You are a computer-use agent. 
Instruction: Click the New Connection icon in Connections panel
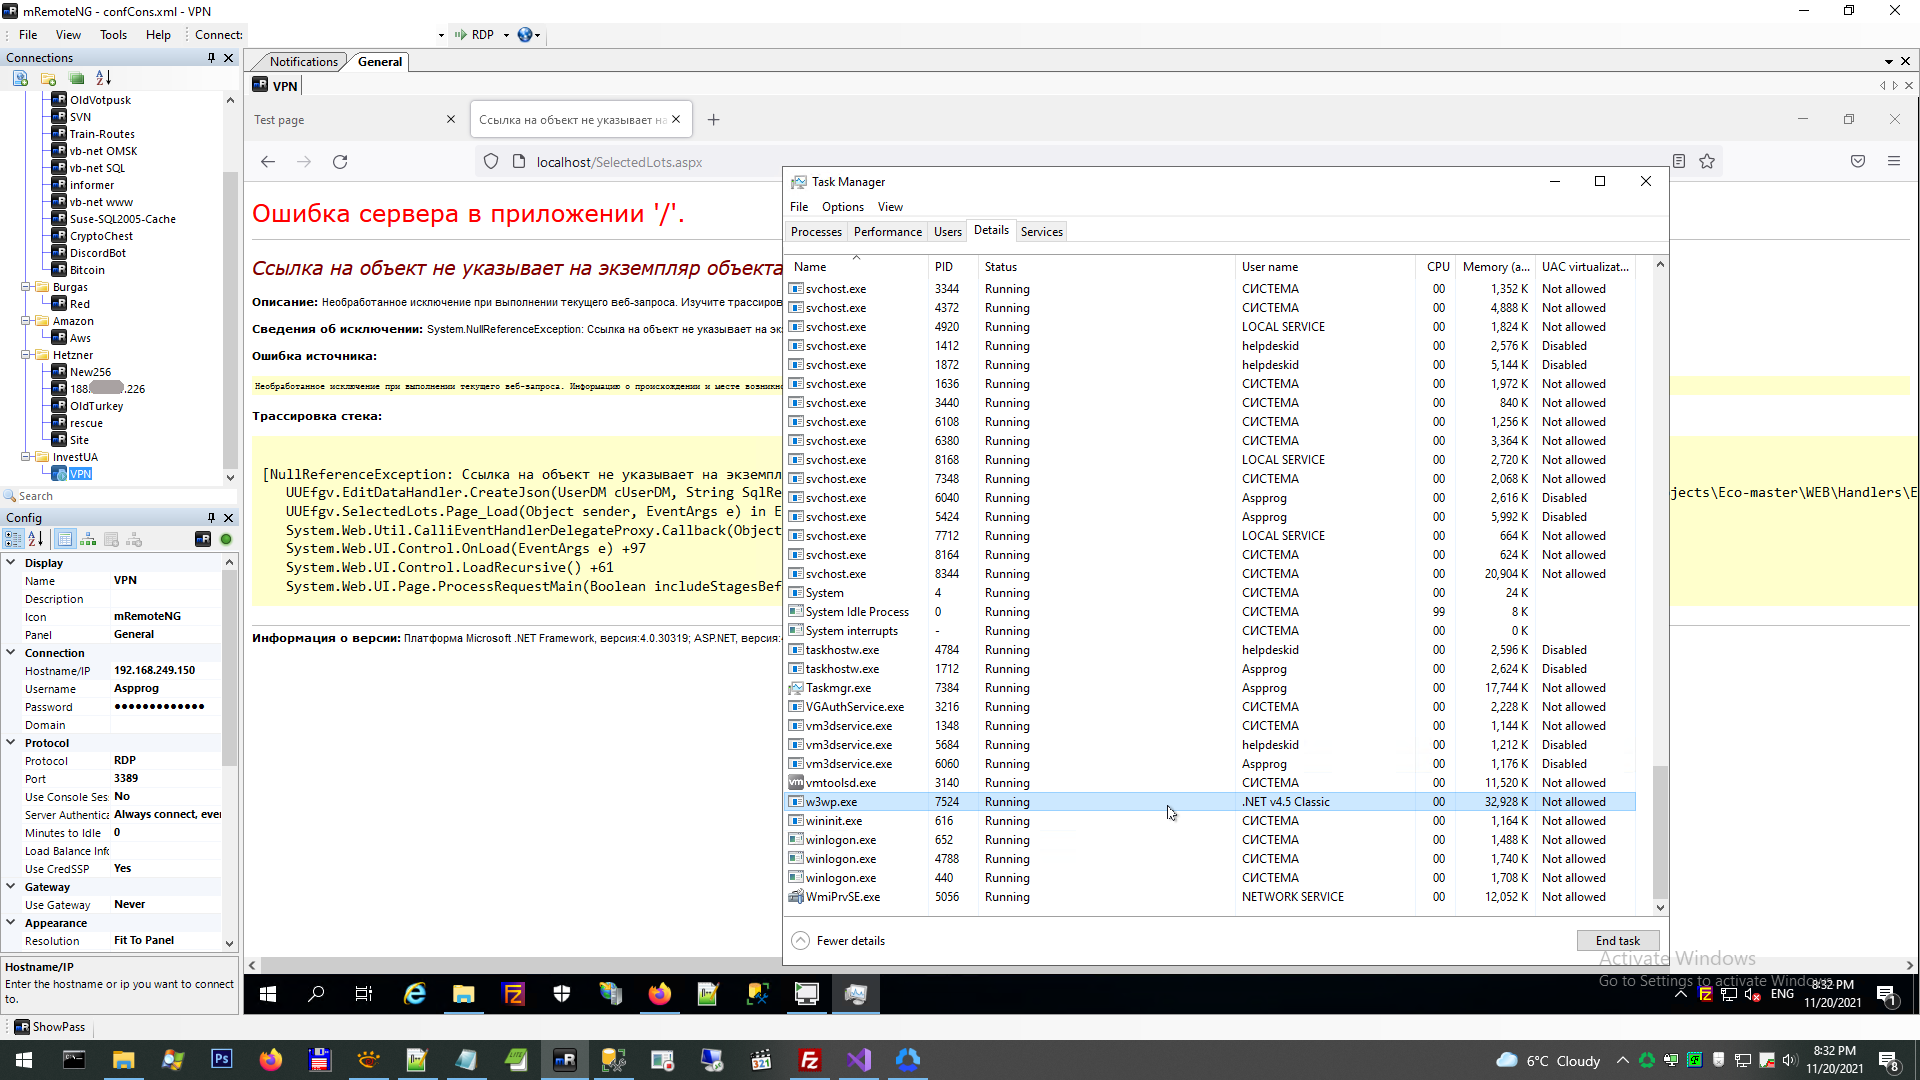coord(20,78)
